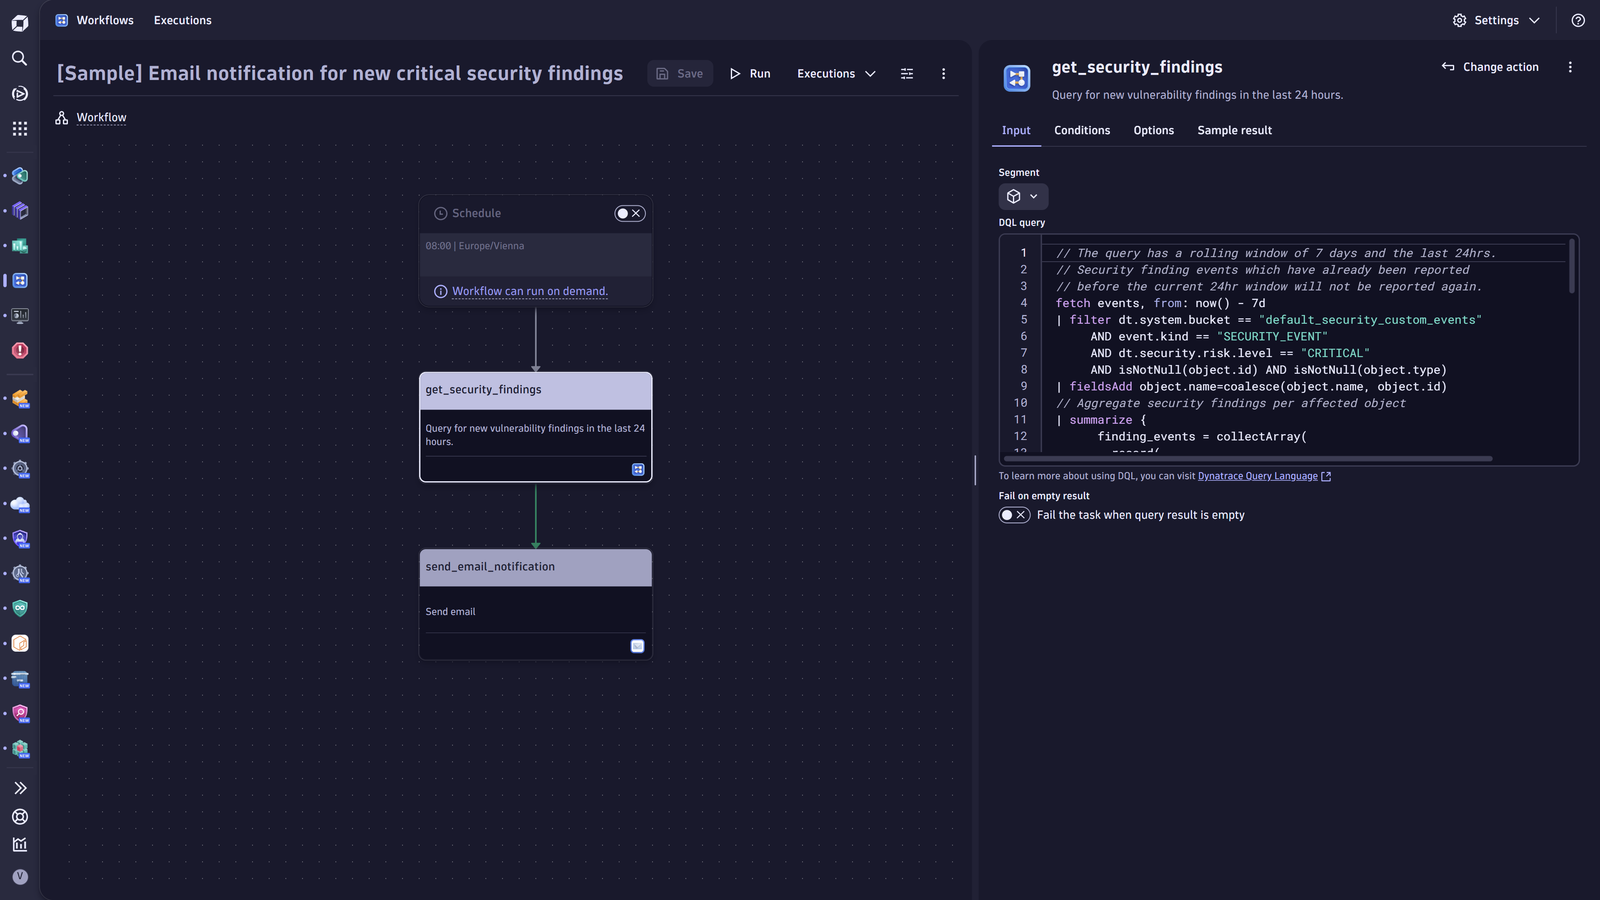Screen dimensions: 1600x900
Task: Open the Workflow can run on demand link
Action: [530, 292]
